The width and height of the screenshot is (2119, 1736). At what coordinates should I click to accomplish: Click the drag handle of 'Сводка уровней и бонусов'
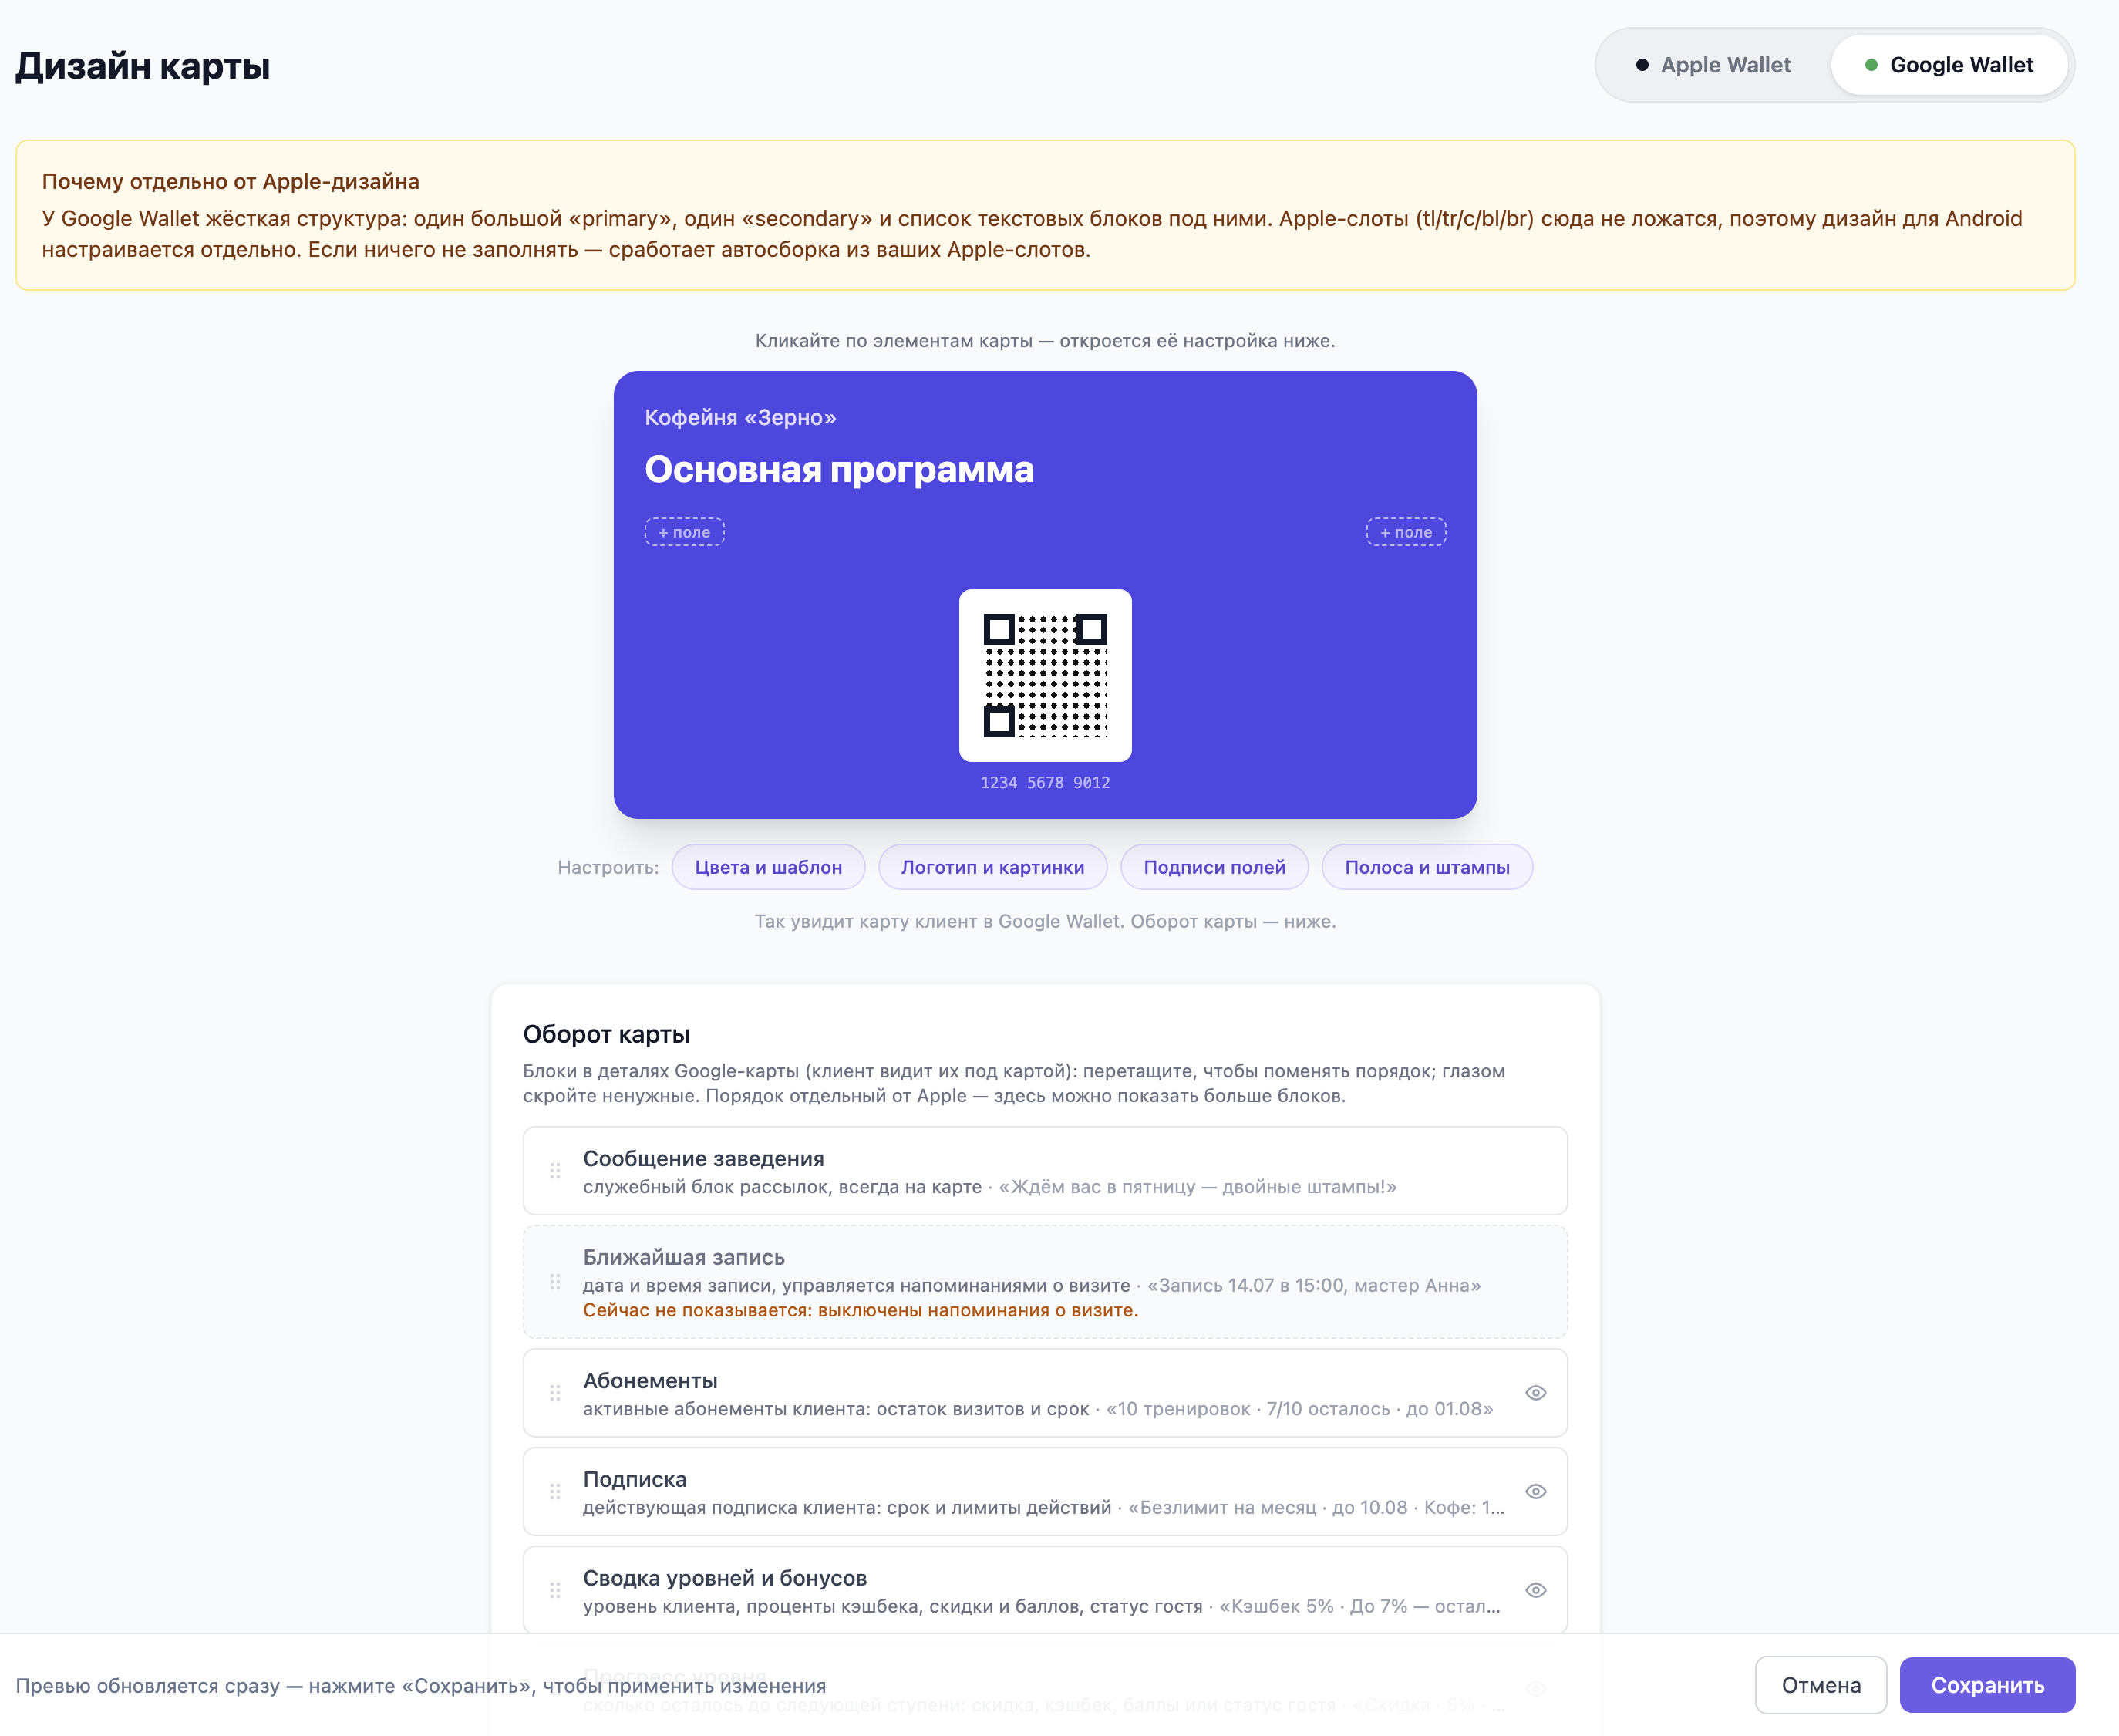pyautogui.click(x=555, y=1590)
